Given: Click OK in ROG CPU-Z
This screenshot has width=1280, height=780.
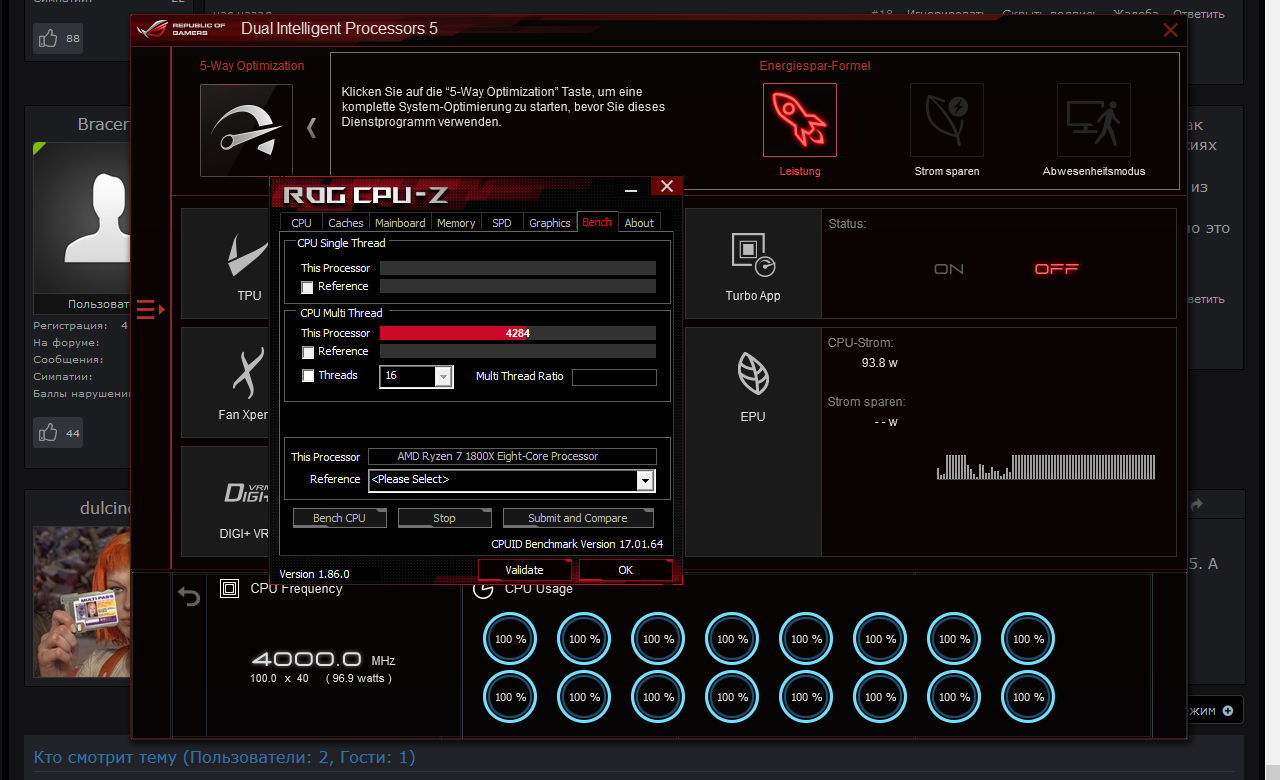Looking at the screenshot, I should [x=626, y=570].
